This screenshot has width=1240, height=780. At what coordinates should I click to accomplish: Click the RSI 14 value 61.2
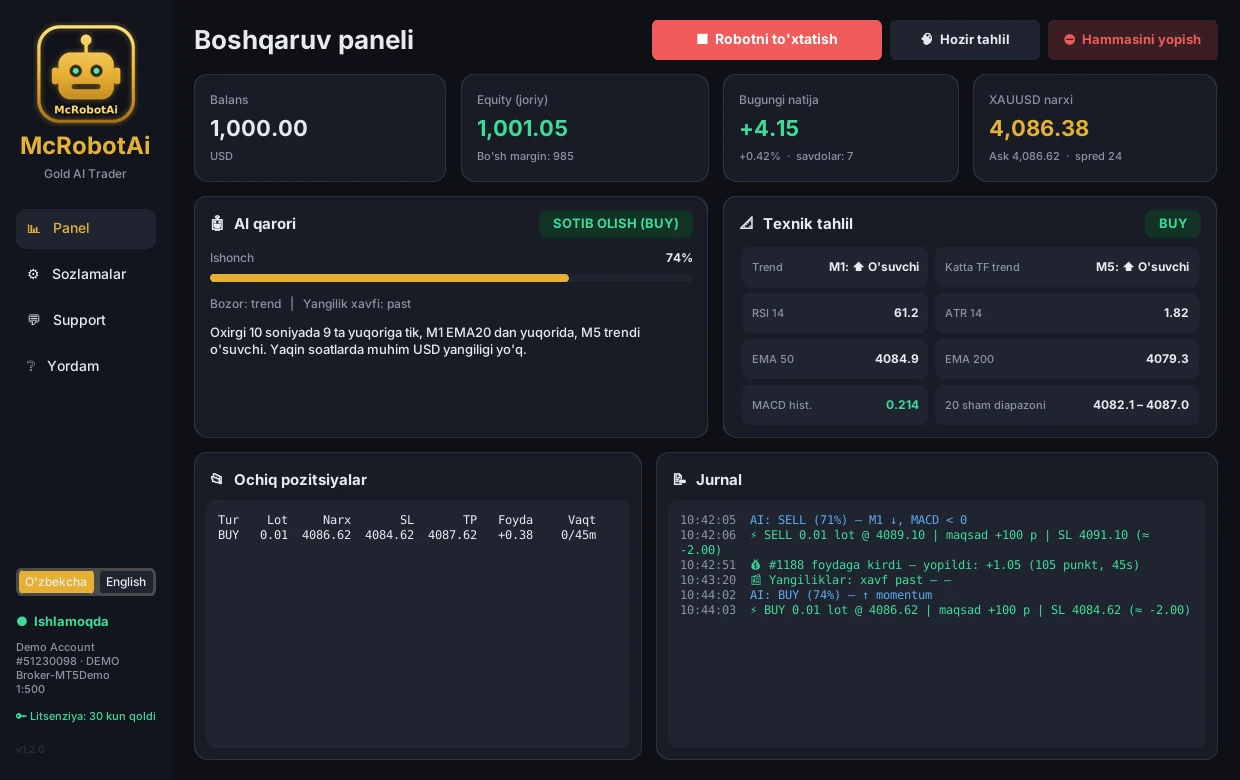click(x=906, y=313)
